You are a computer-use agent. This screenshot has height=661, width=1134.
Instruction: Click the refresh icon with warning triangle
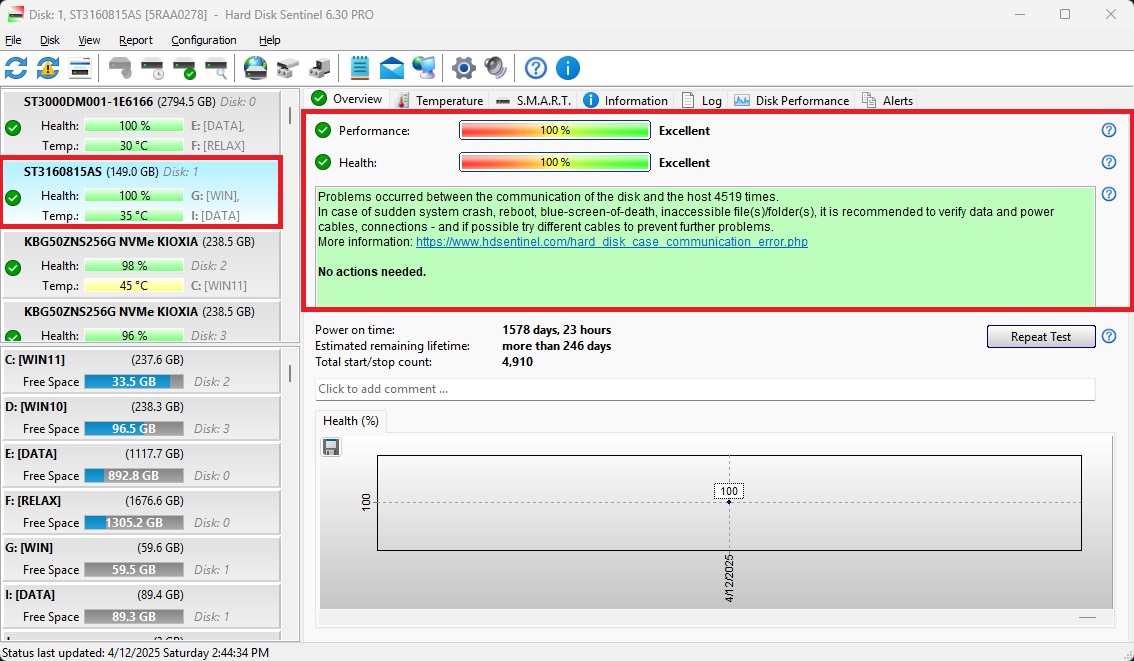tap(48, 68)
